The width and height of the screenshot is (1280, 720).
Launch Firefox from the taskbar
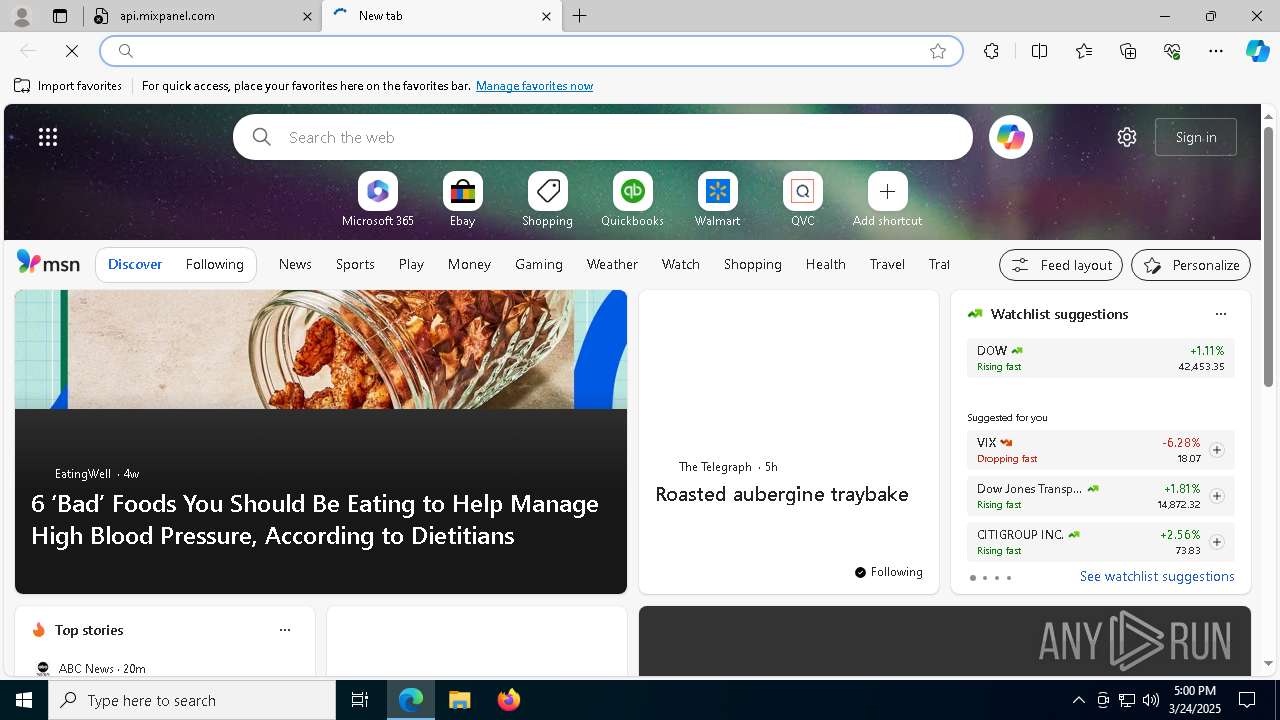pos(509,700)
